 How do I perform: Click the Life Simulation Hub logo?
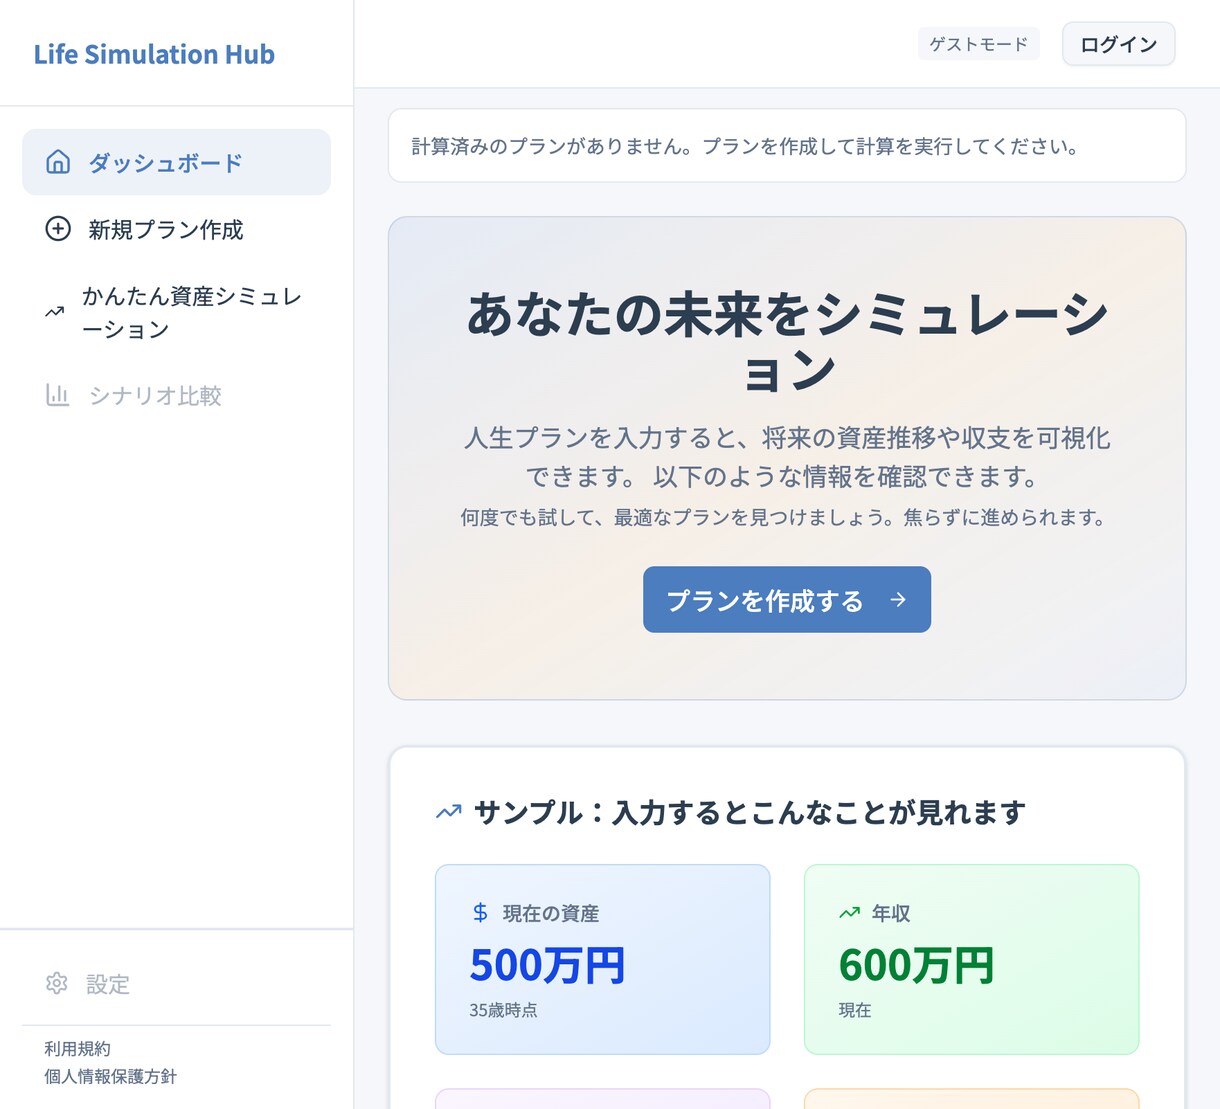(x=154, y=54)
